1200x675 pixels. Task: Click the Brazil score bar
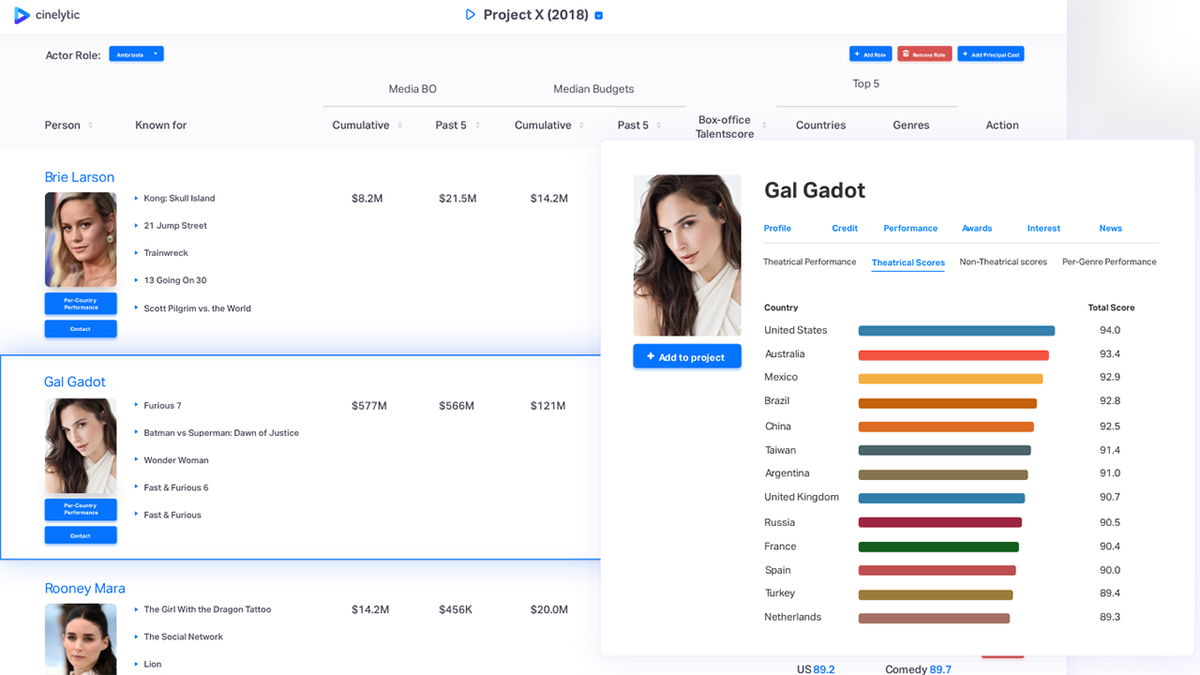point(947,403)
